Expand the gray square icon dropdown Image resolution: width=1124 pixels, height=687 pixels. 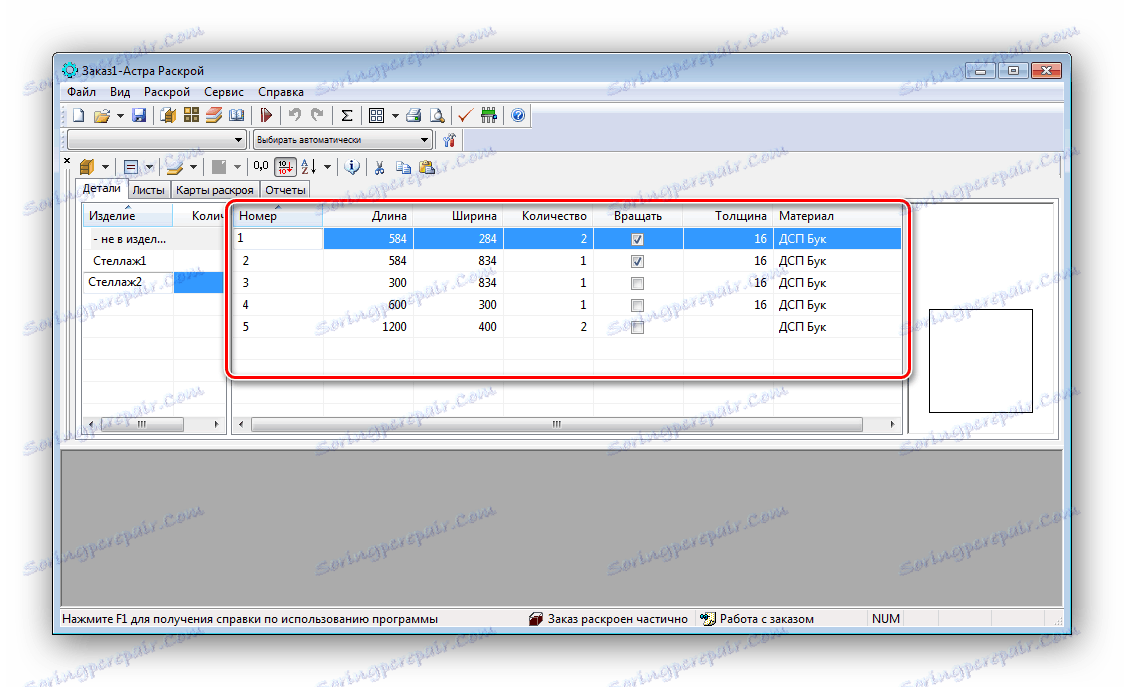237,167
